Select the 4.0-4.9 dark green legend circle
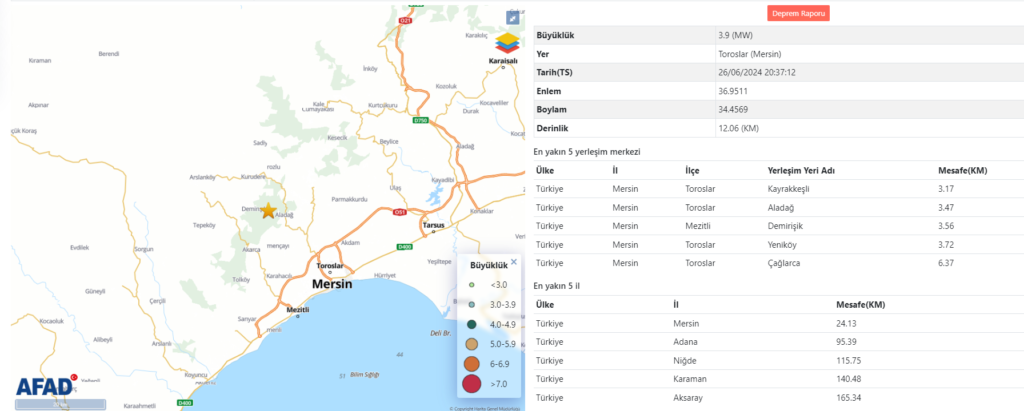This screenshot has height=411, width=1024. click(471, 323)
